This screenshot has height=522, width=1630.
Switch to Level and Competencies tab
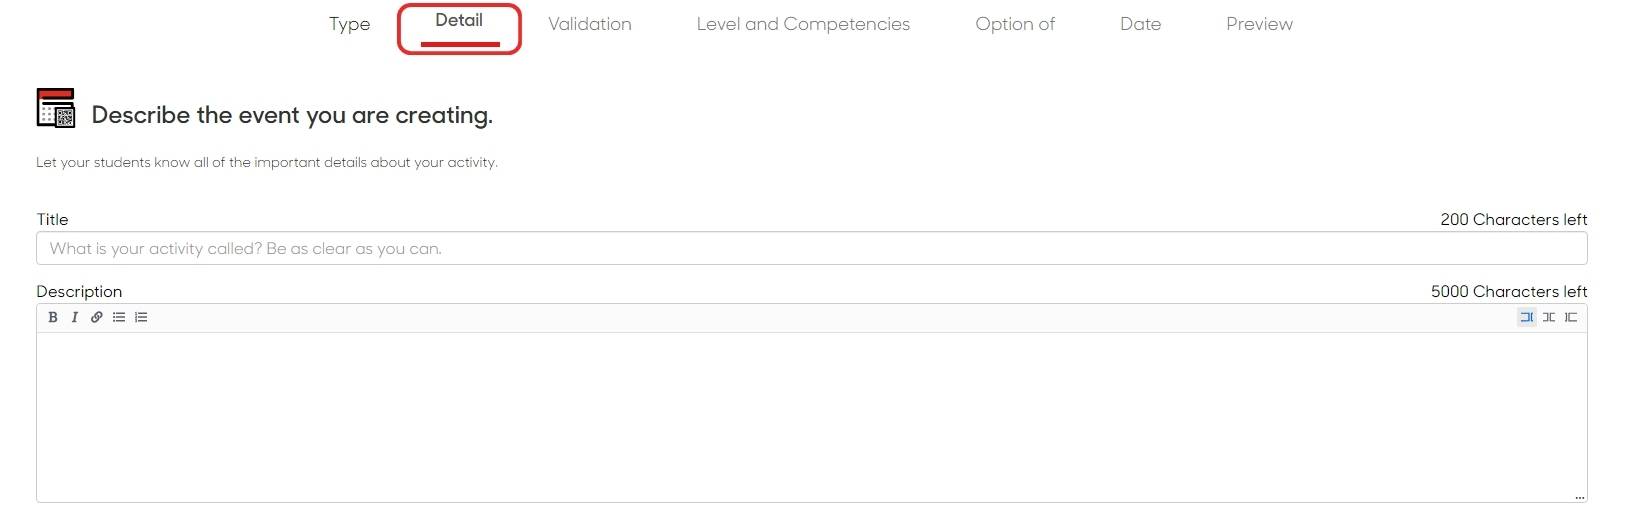(803, 24)
